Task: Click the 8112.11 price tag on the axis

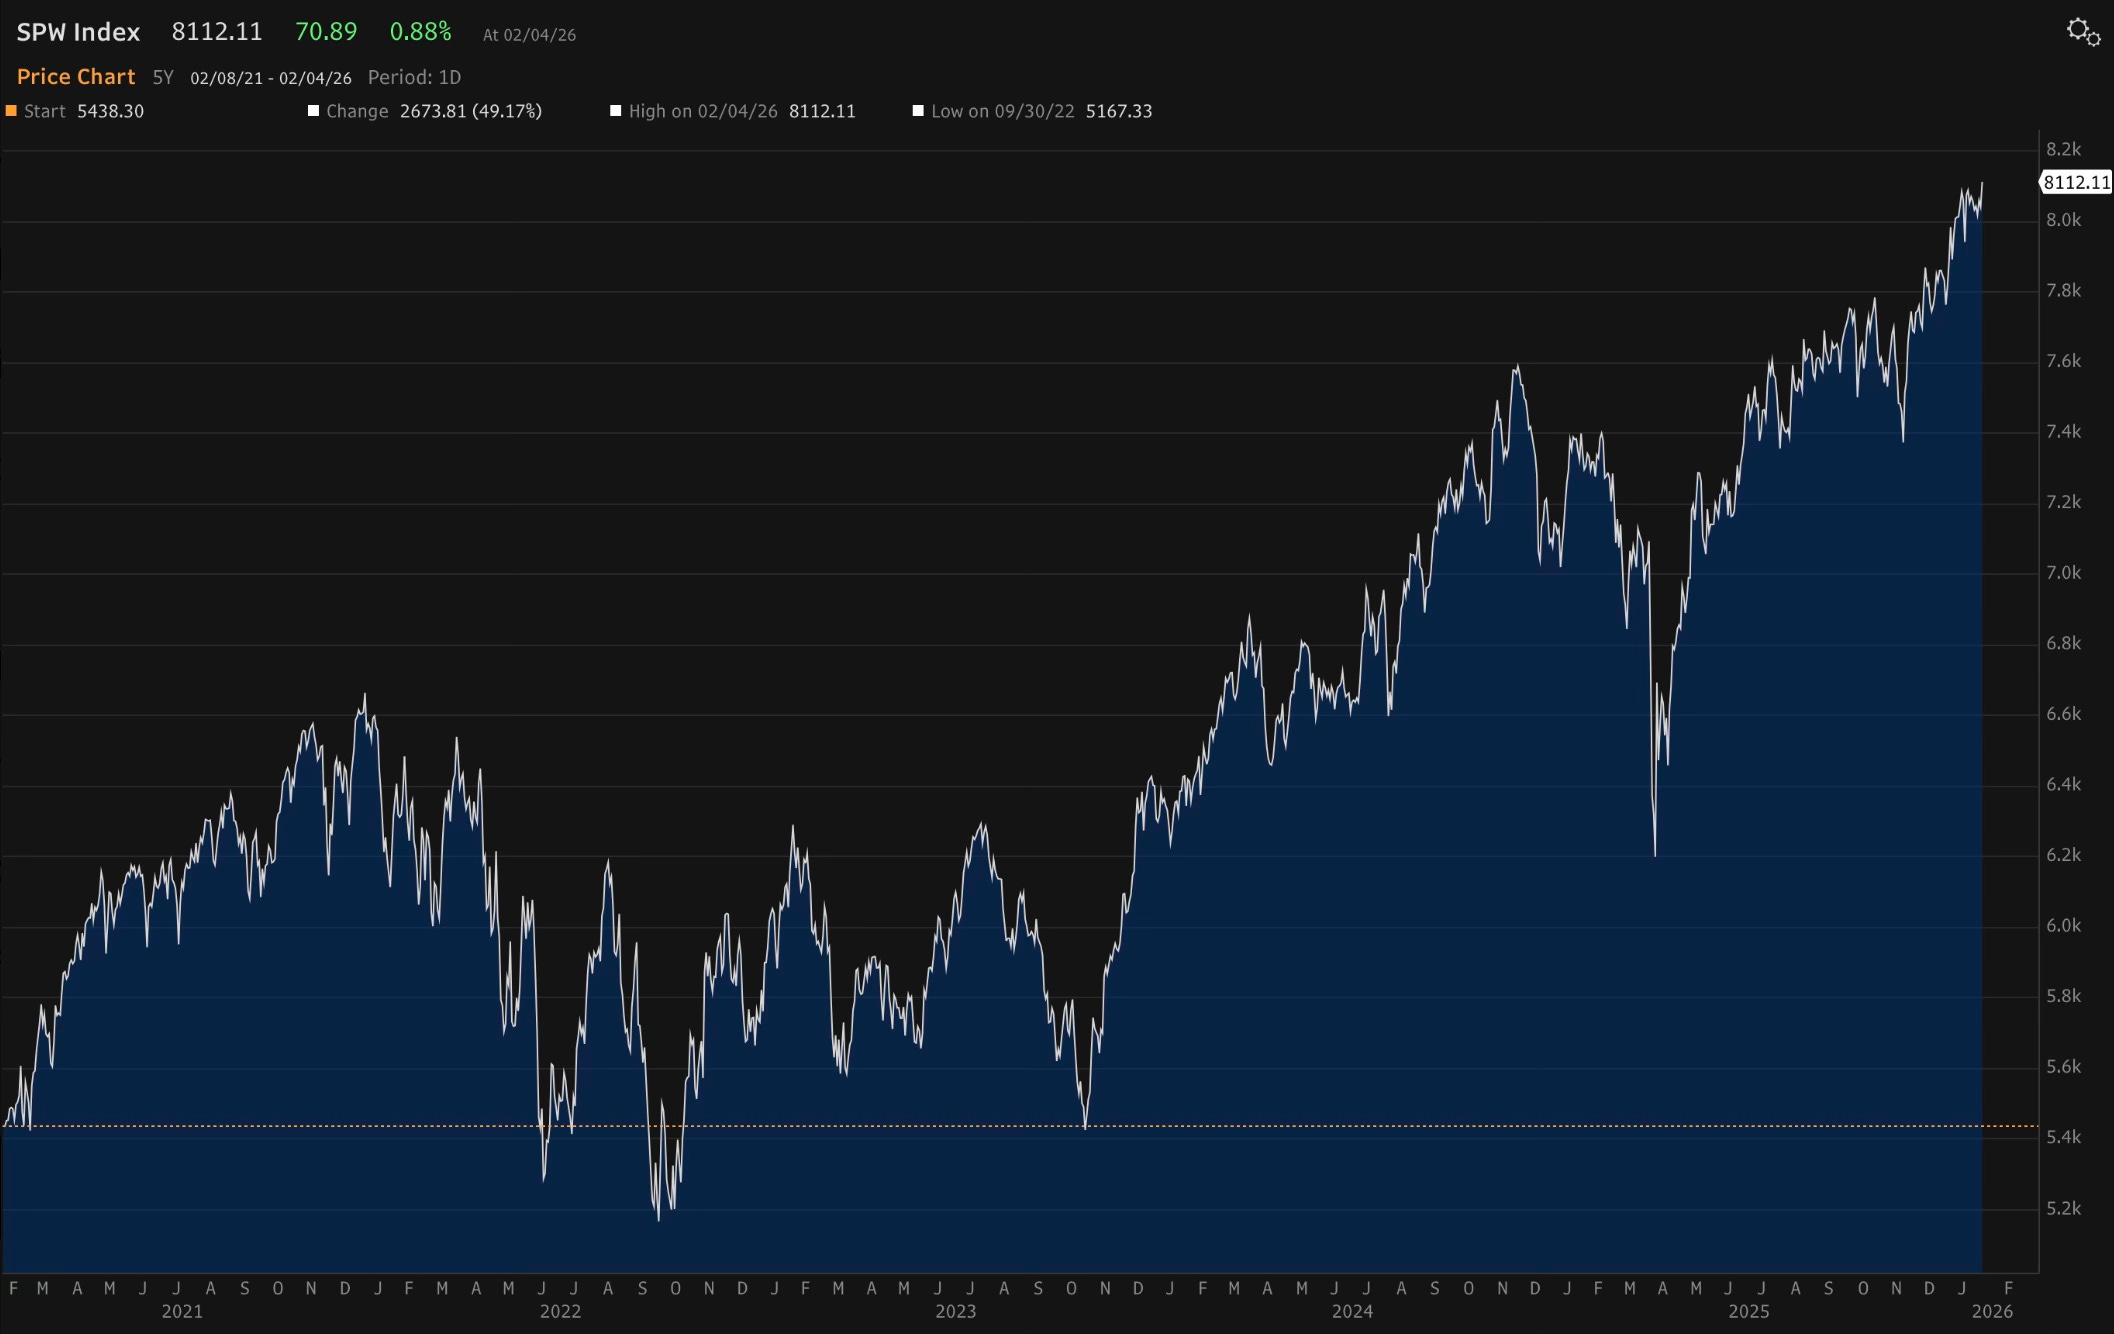Action: [x=2076, y=182]
